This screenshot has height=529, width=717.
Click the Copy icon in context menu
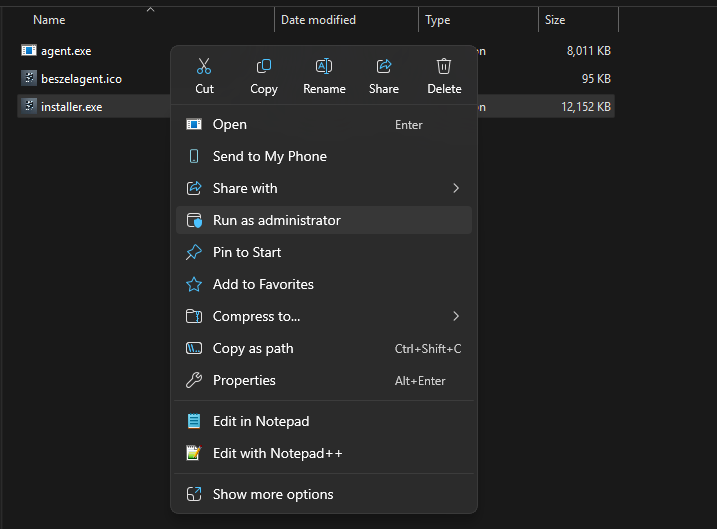[x=264, y=67]
